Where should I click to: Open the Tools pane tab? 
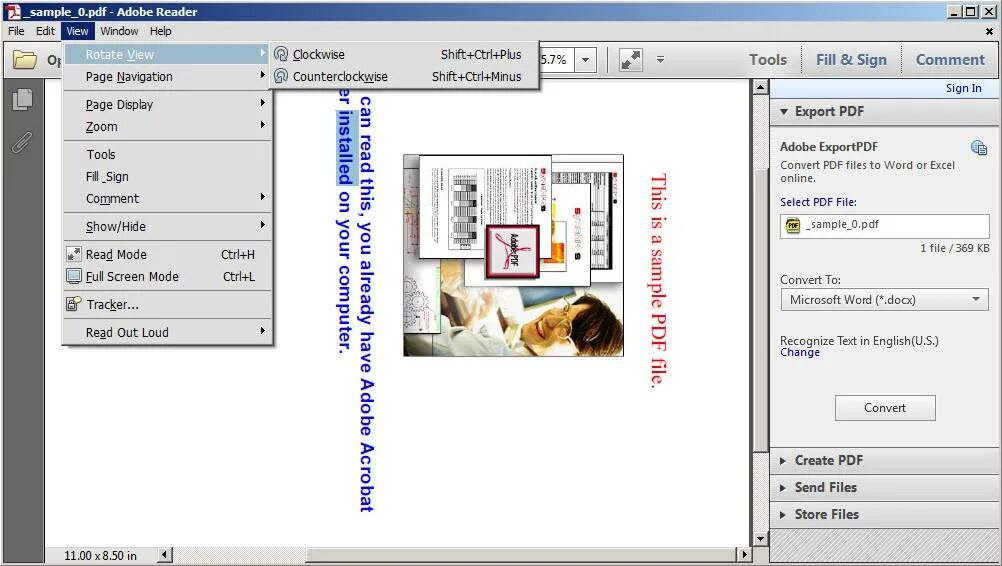pyautogui.click(x=767, y=59)
